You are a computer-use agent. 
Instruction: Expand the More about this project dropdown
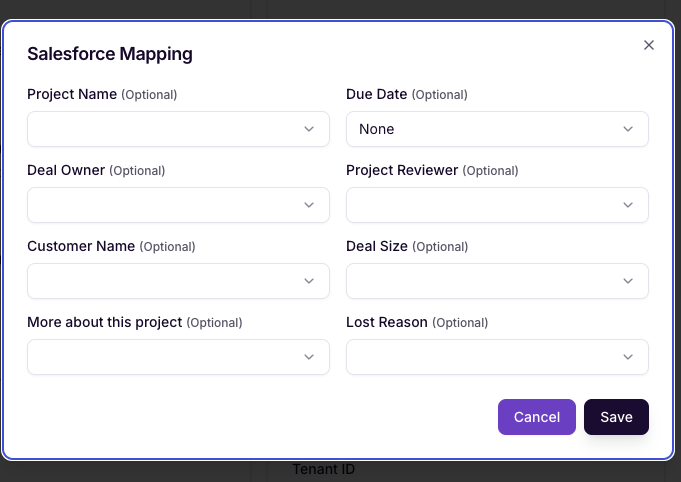pos(178,357)
